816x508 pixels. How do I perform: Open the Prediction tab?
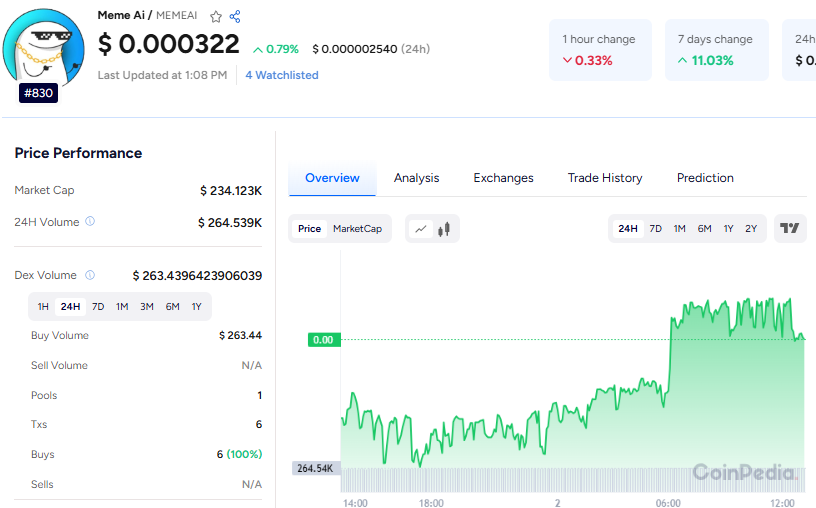coord(705,178)
